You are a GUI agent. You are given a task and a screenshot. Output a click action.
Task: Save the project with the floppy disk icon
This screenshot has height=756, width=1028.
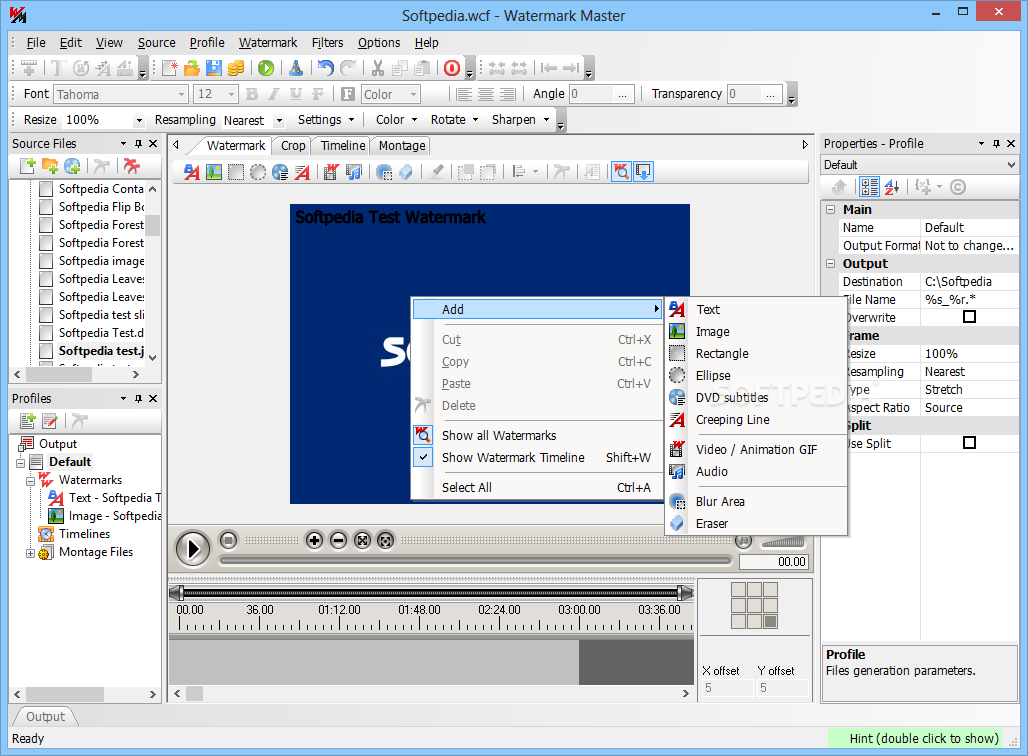(214, 68)
